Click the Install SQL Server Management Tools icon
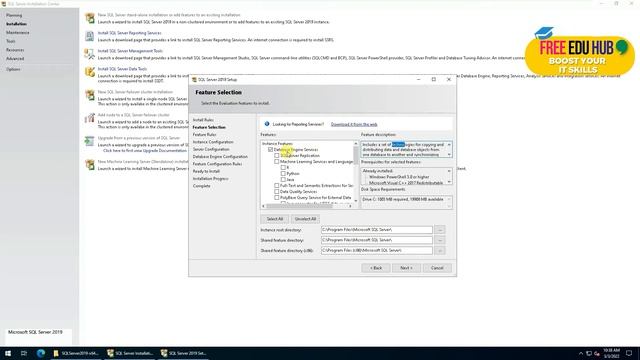 [x=90, y=54]
